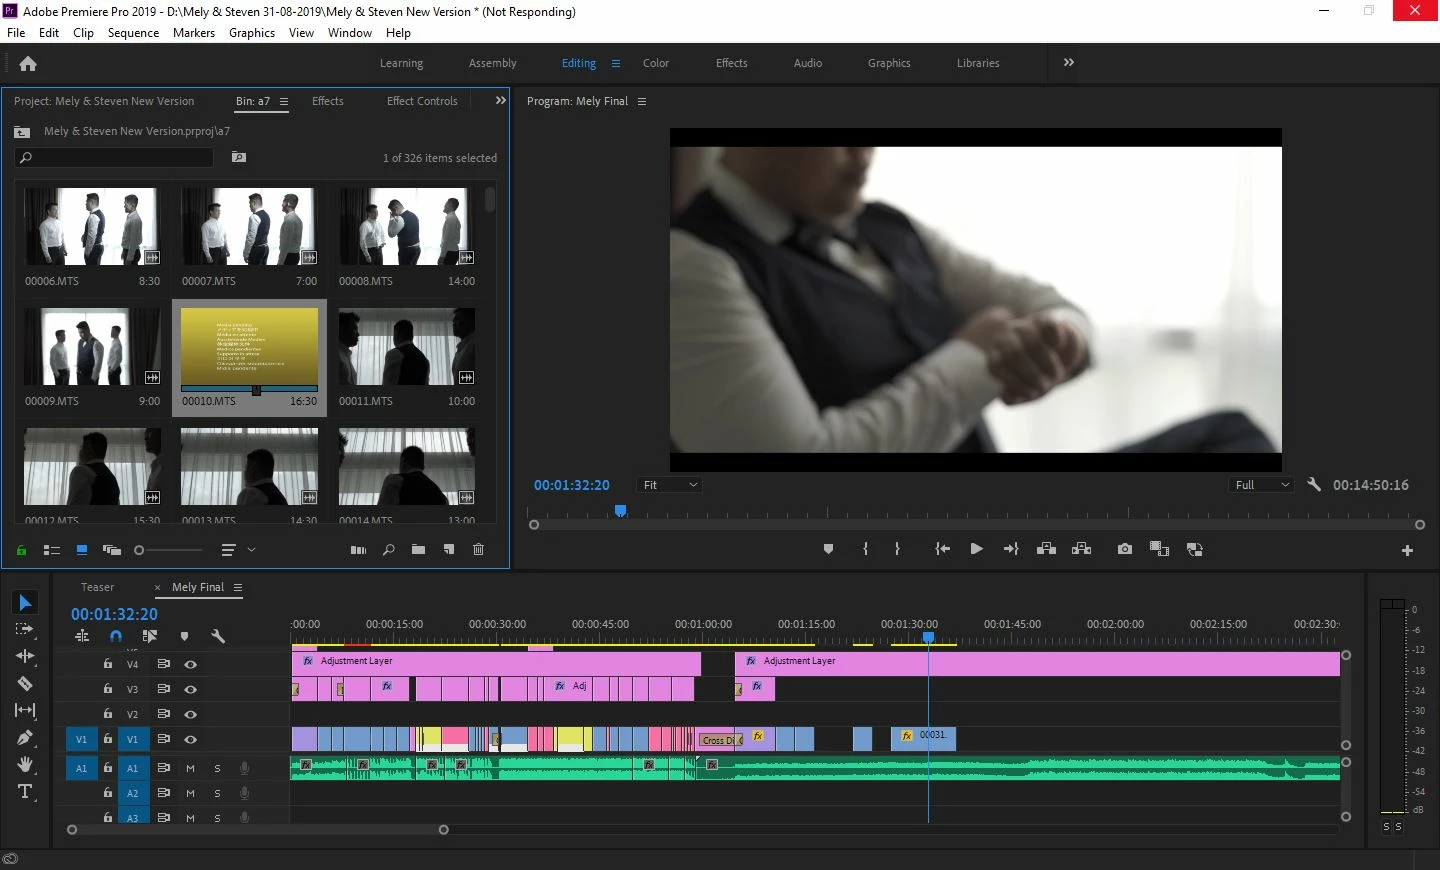Click the Extract button
This screenshot has width=1440, height=870.
1081,549
